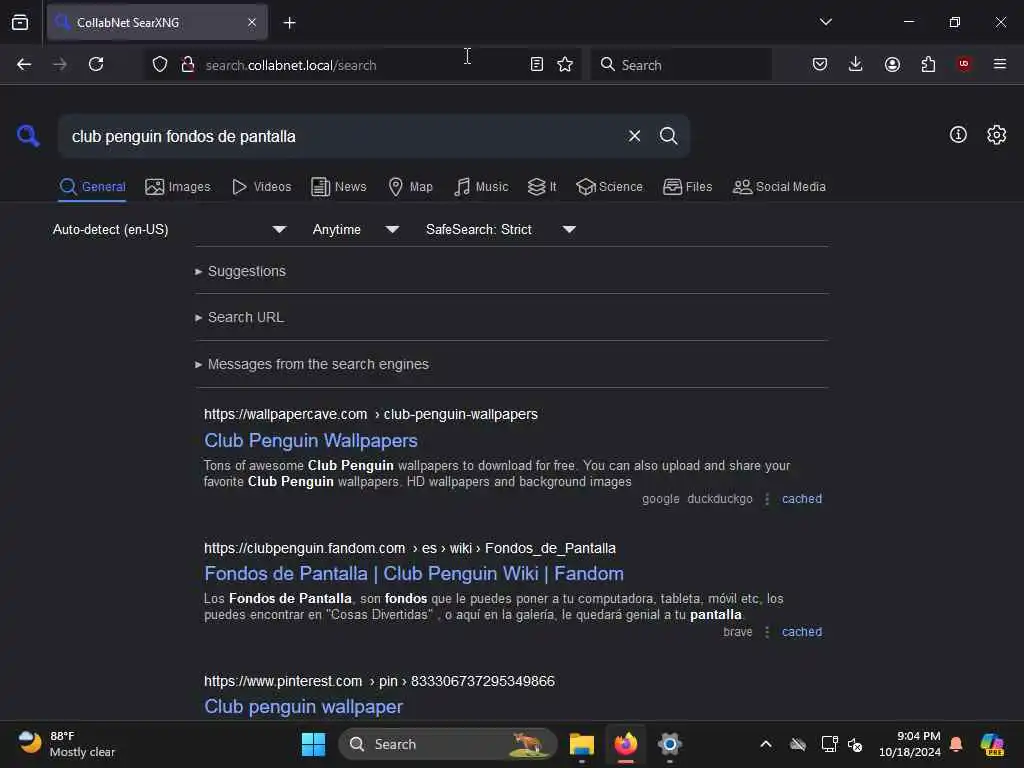The image size is (1024, 768).
Task: Switch to the Map category
Action: (x=410, y=187)
